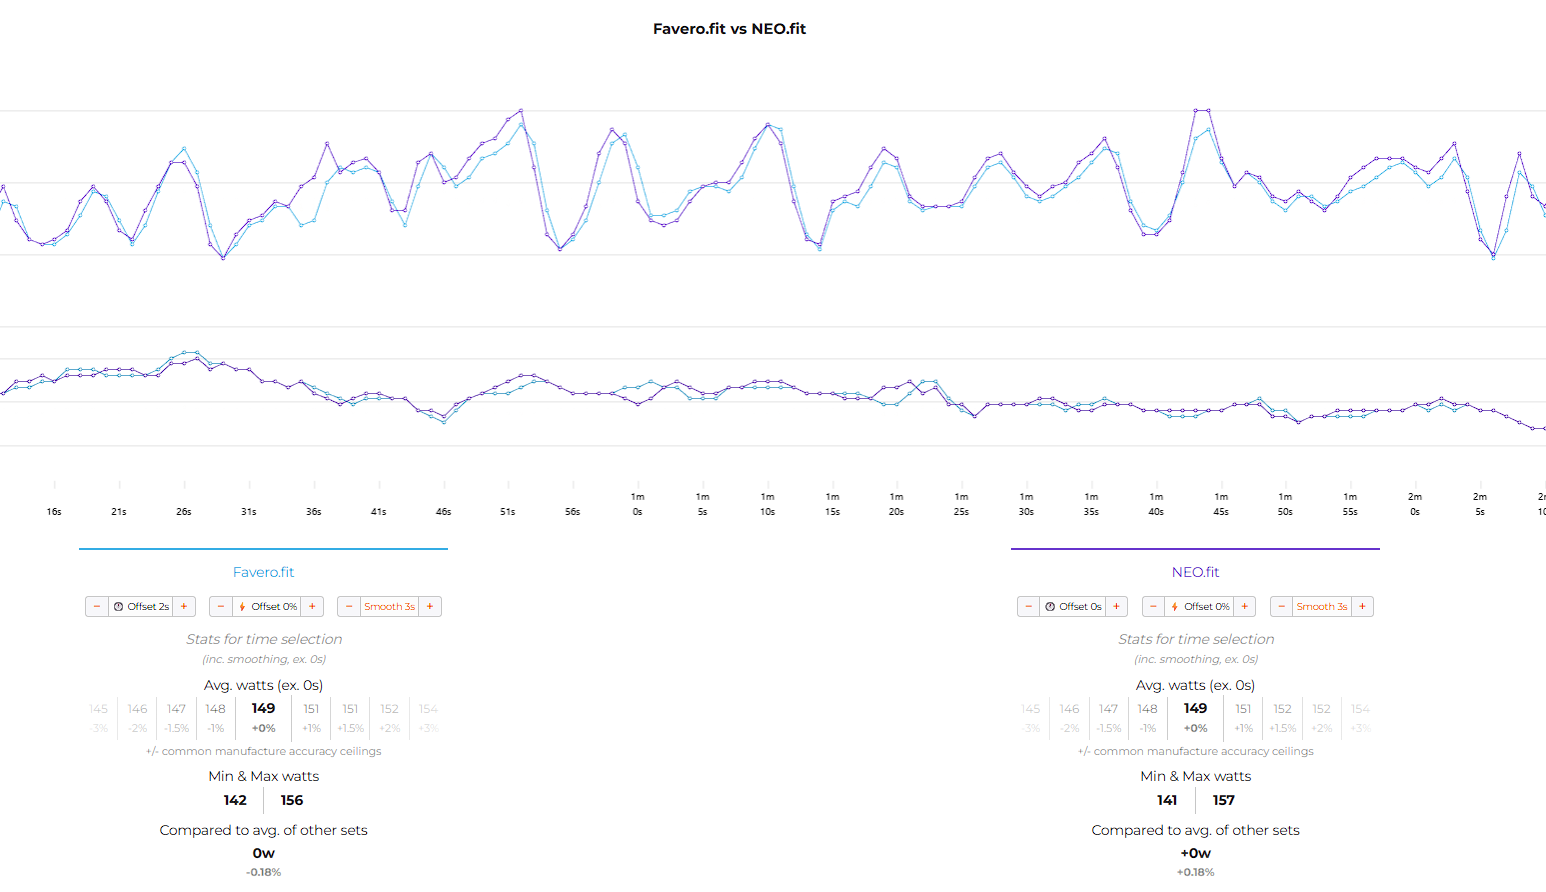The image size is (1546, 892).
Task: Decrease NEO.fit power offset percentage
Action: (x=1154, y=607)
